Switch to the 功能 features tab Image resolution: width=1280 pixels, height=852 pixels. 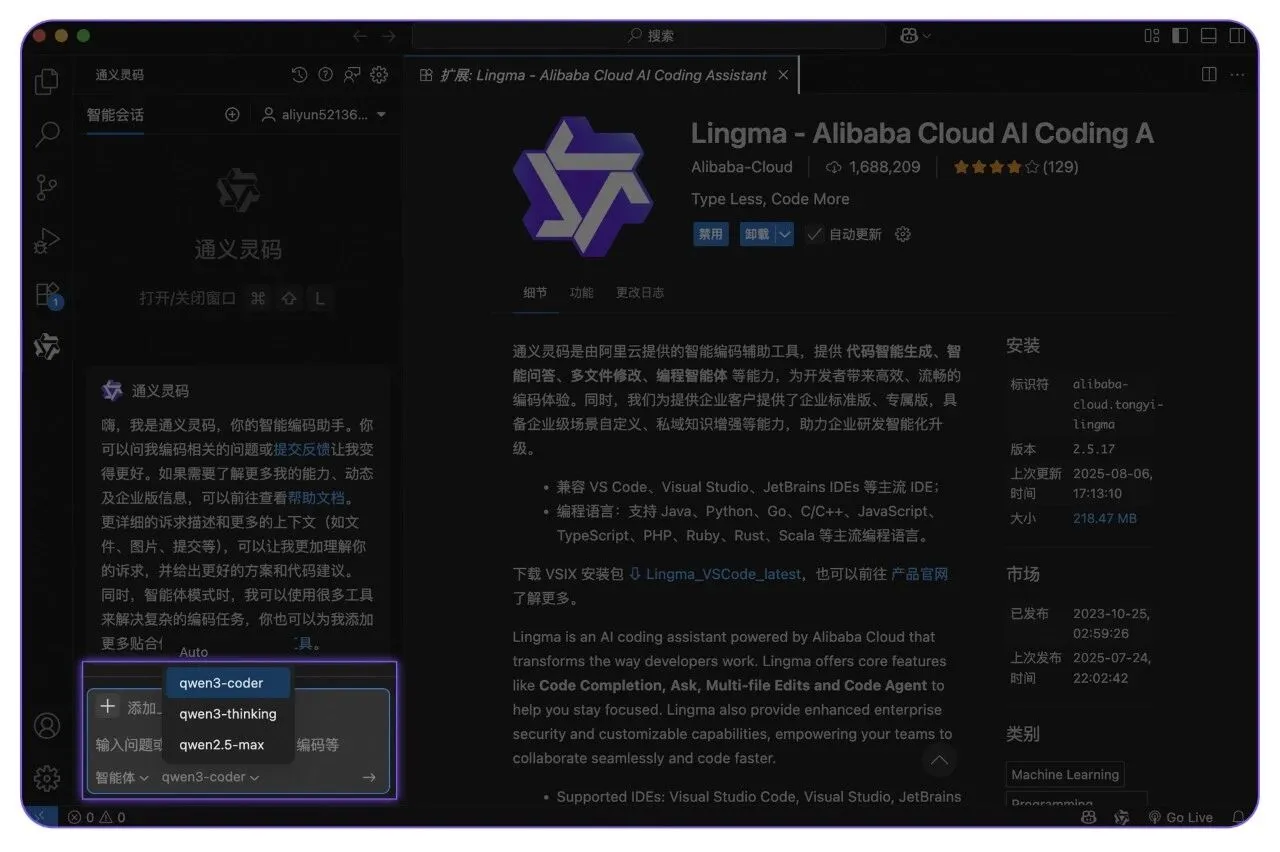(x=581, y=293)
